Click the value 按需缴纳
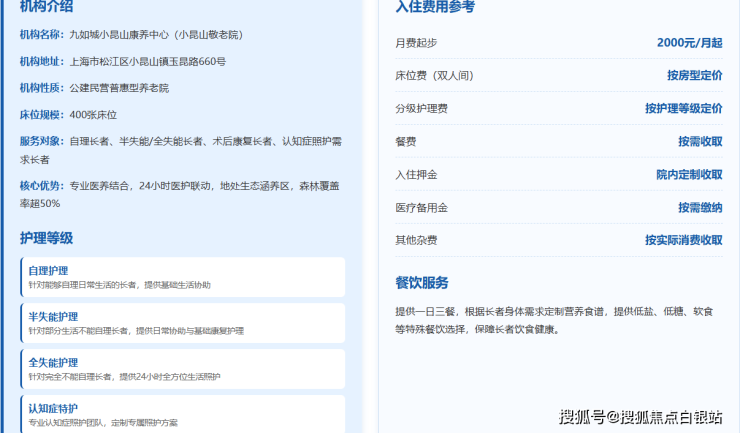This screenshot has height=433, width=740. coord(700,208)
